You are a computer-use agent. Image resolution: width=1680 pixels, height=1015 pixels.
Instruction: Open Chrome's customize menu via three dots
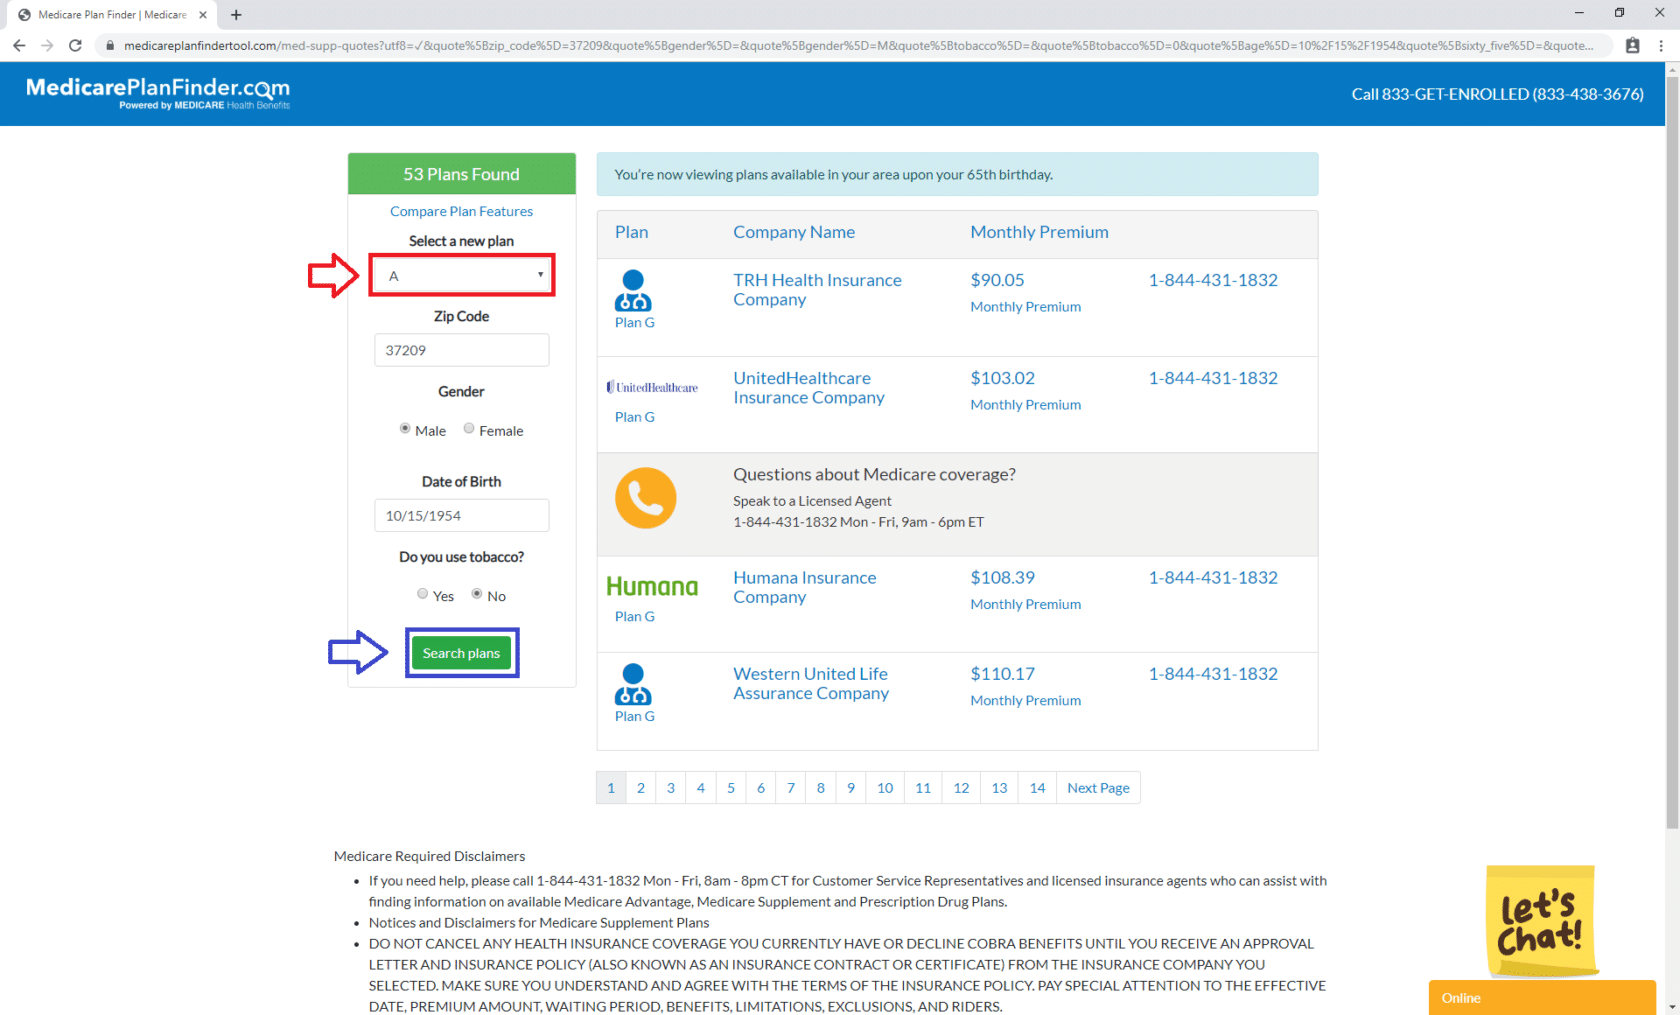pyautogui.click(x=1661, y=45)
